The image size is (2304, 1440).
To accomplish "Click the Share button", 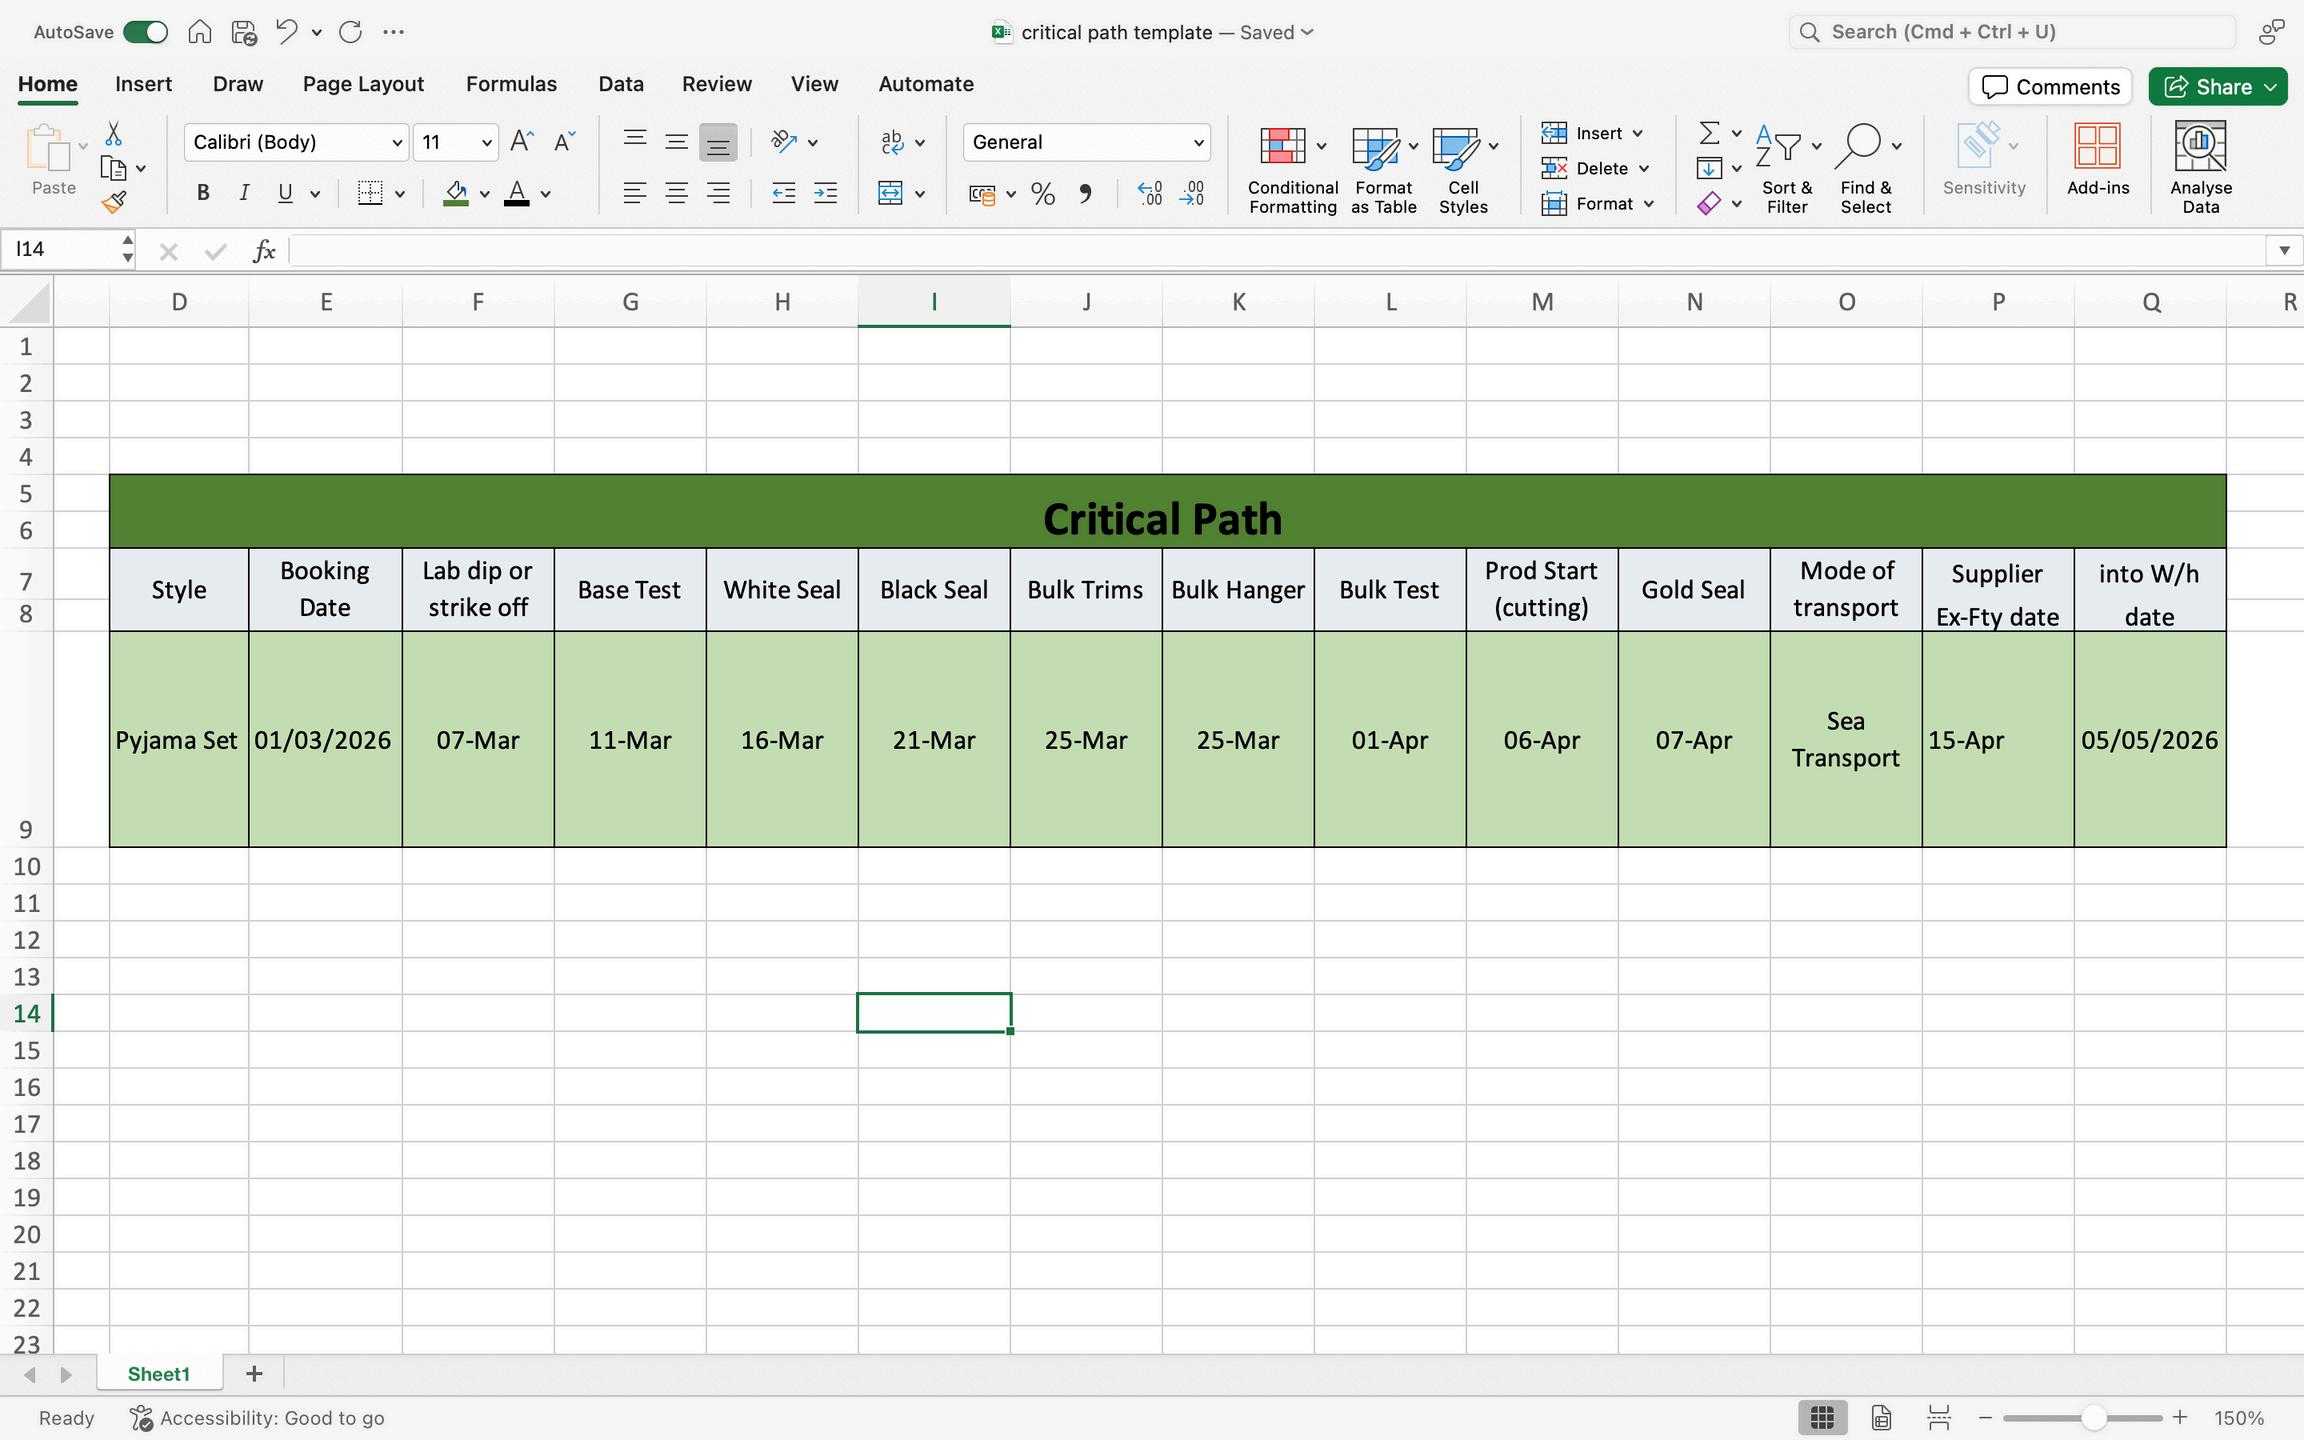I will coord(2208,87).
